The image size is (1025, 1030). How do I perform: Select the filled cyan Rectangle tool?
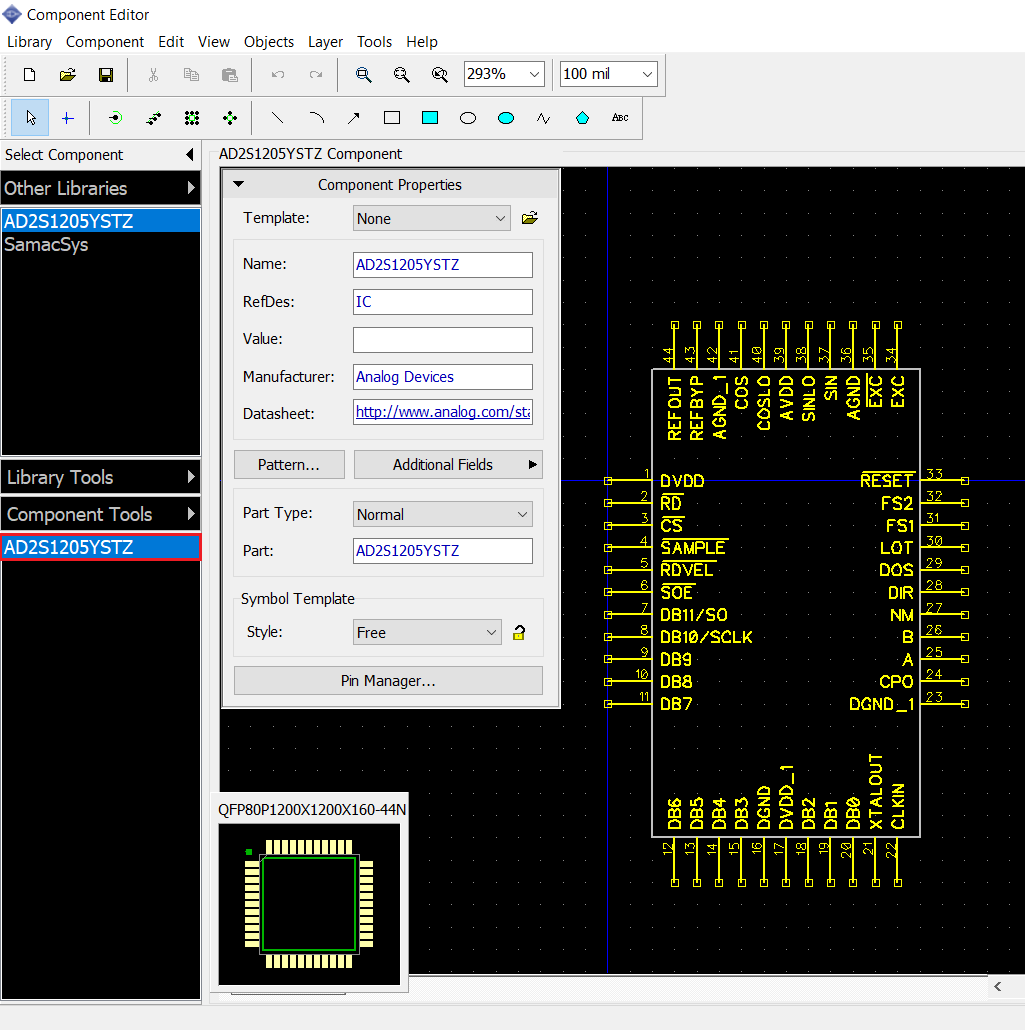click(x=430, y=118)
